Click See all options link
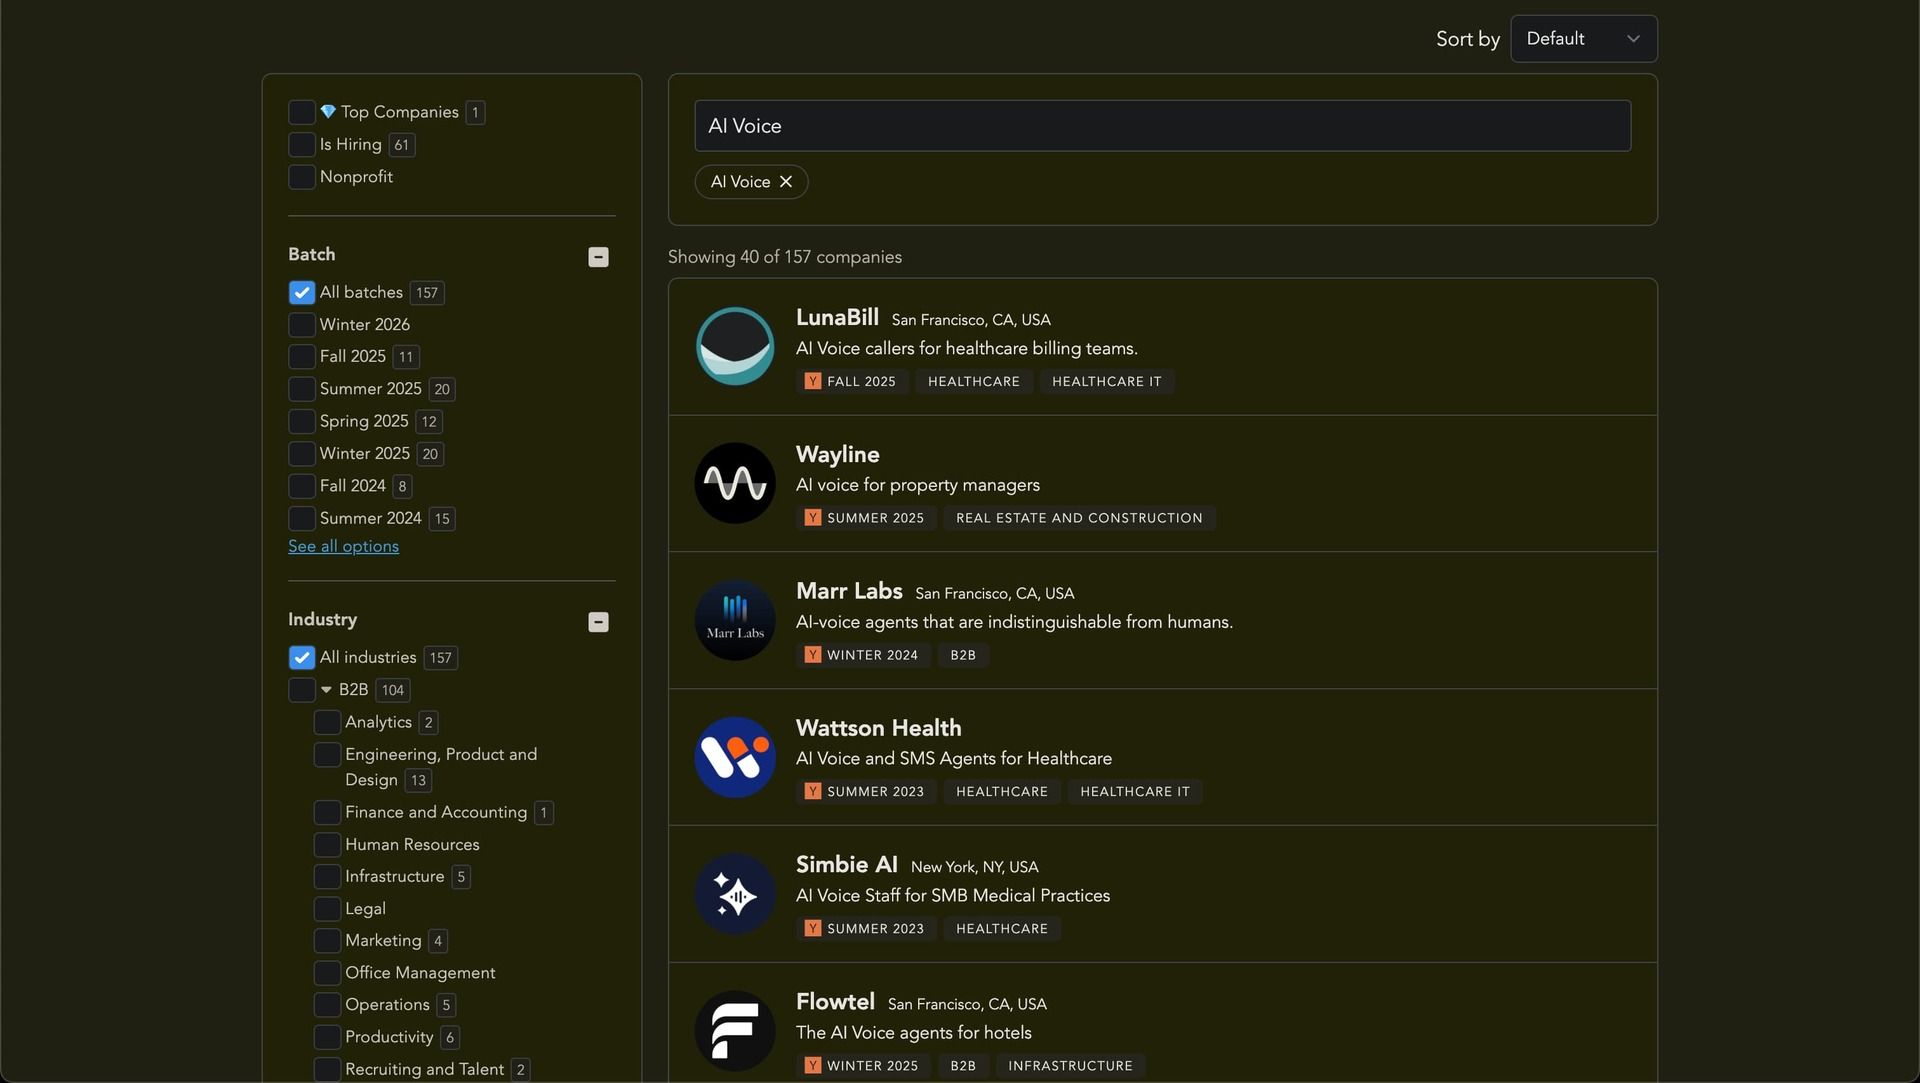This screenshot has width=1920, height=1083. click(343, 546)
